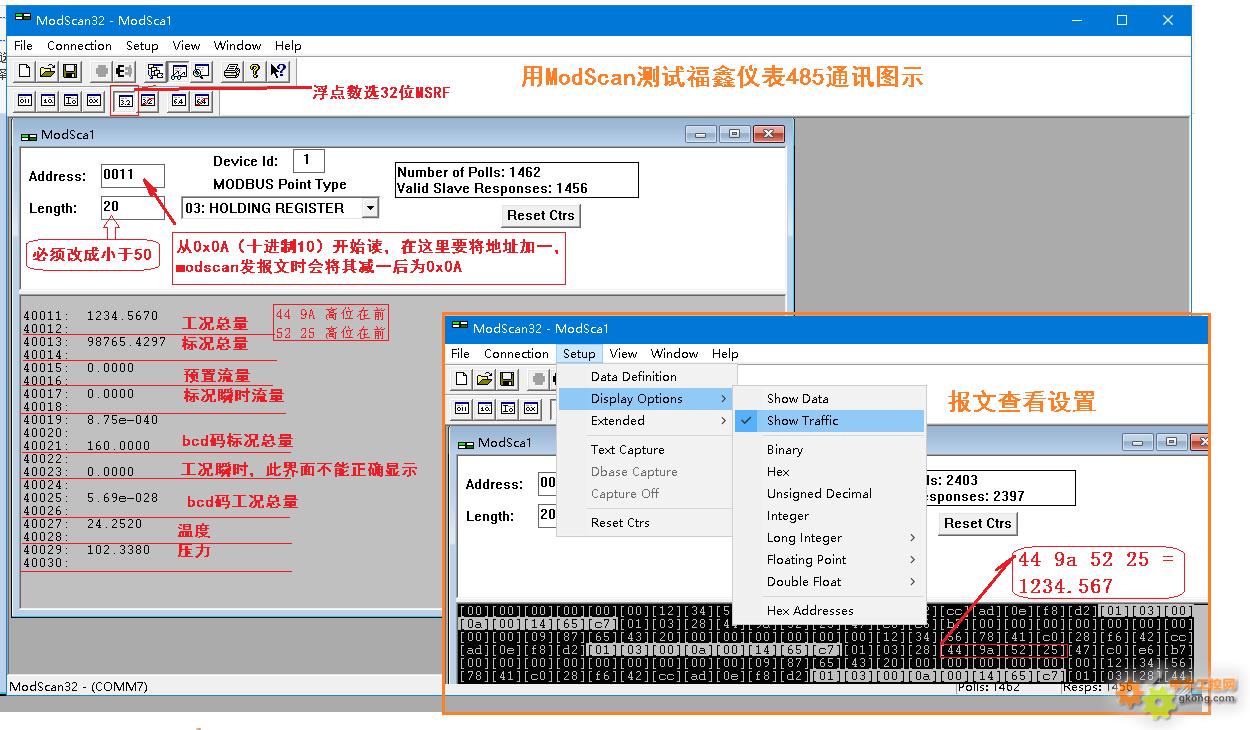Open View menu in main ModScan32 window
This screenshot has width=1250, height=730.
[186, 46]
